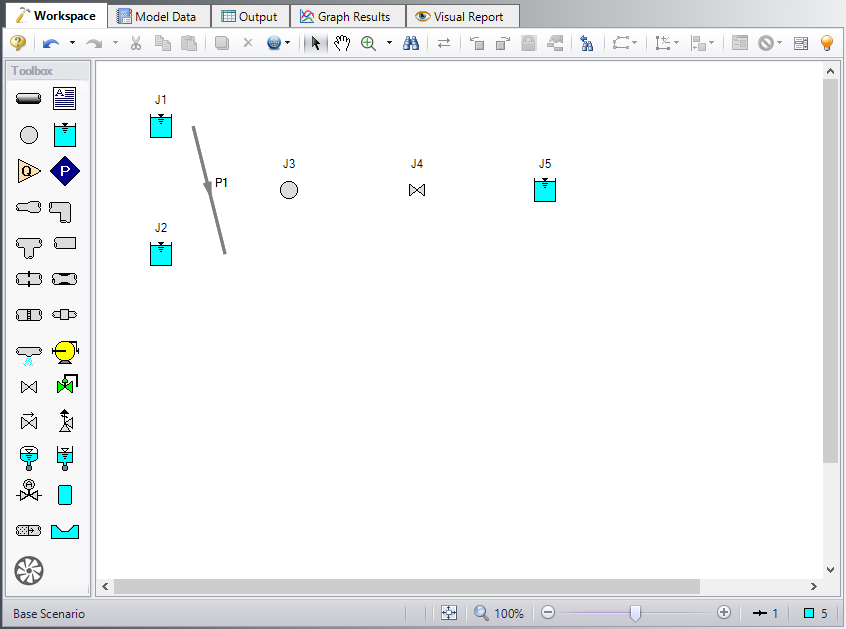Expand the globe icon dropdown
The image size is (846, 629).
coord(288,43)
